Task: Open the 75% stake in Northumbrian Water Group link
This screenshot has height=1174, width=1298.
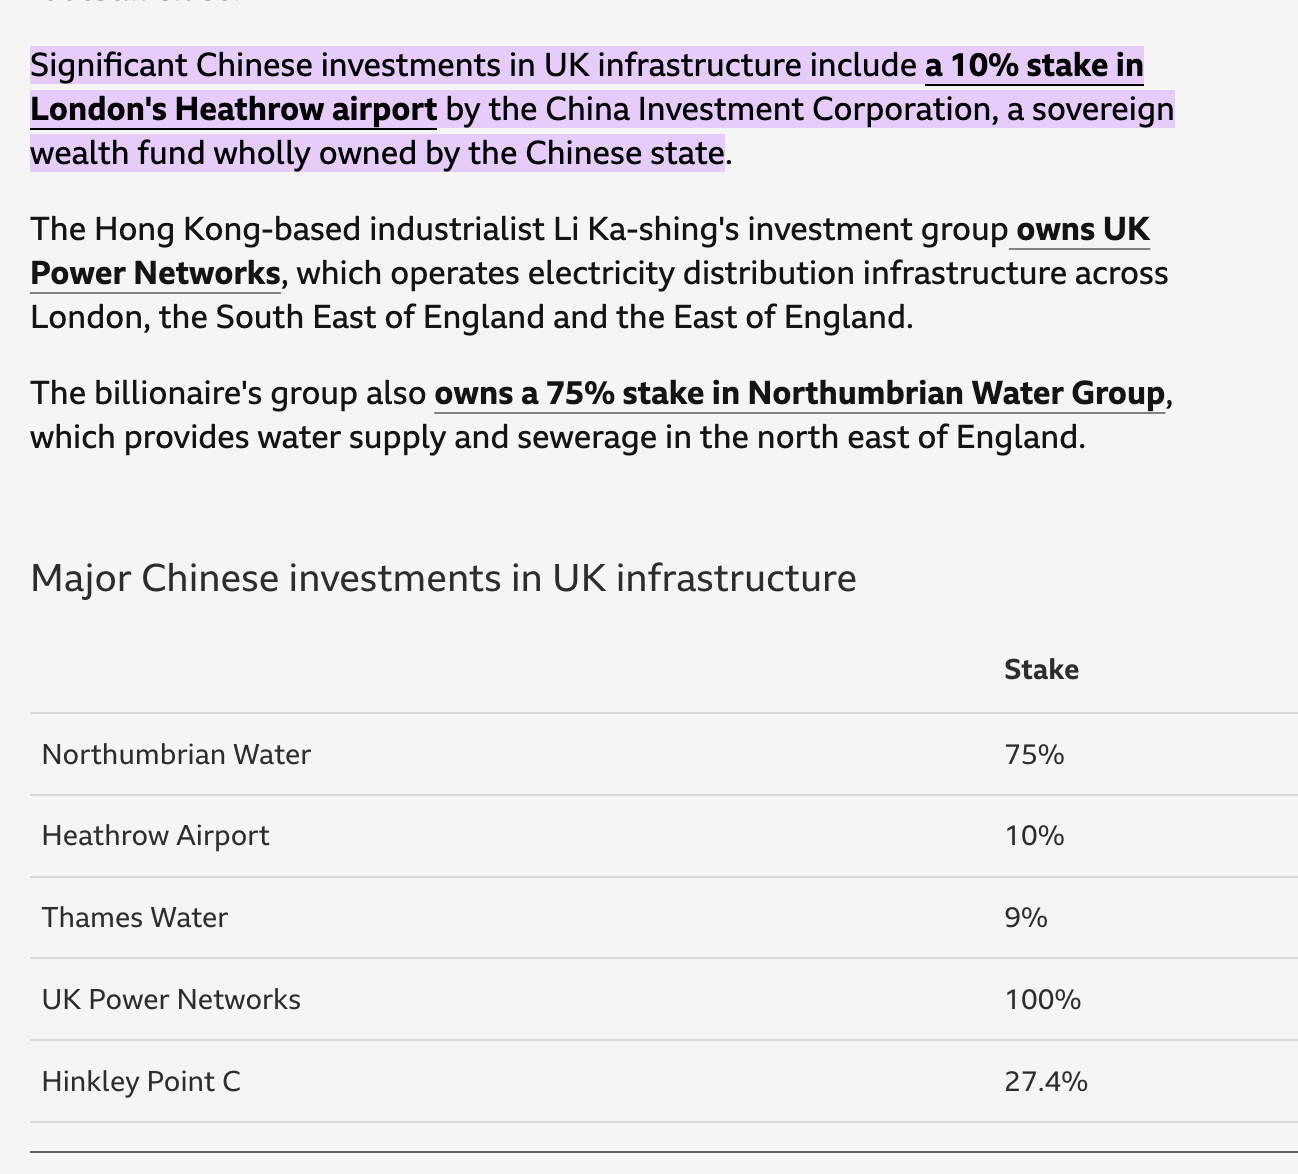Action: coord(799,393)
